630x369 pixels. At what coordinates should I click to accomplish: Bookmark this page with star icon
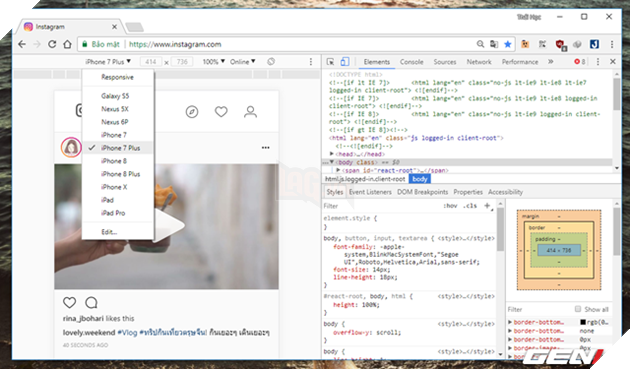(508, 44)
